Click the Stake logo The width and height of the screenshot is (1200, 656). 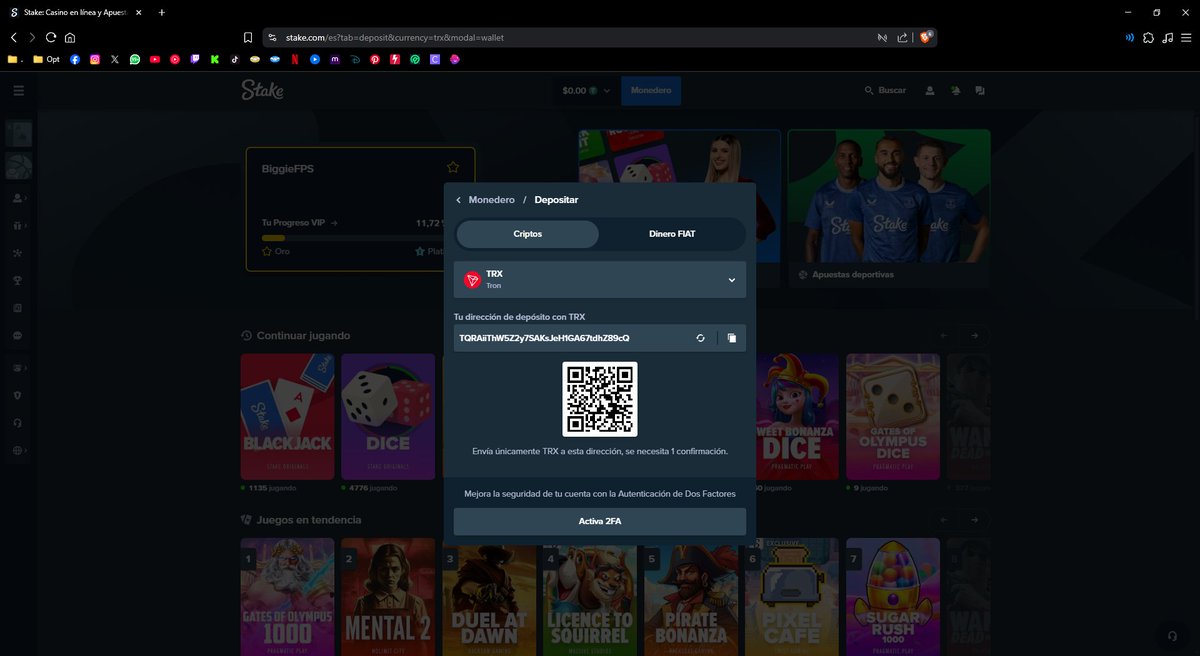[262, 91]
